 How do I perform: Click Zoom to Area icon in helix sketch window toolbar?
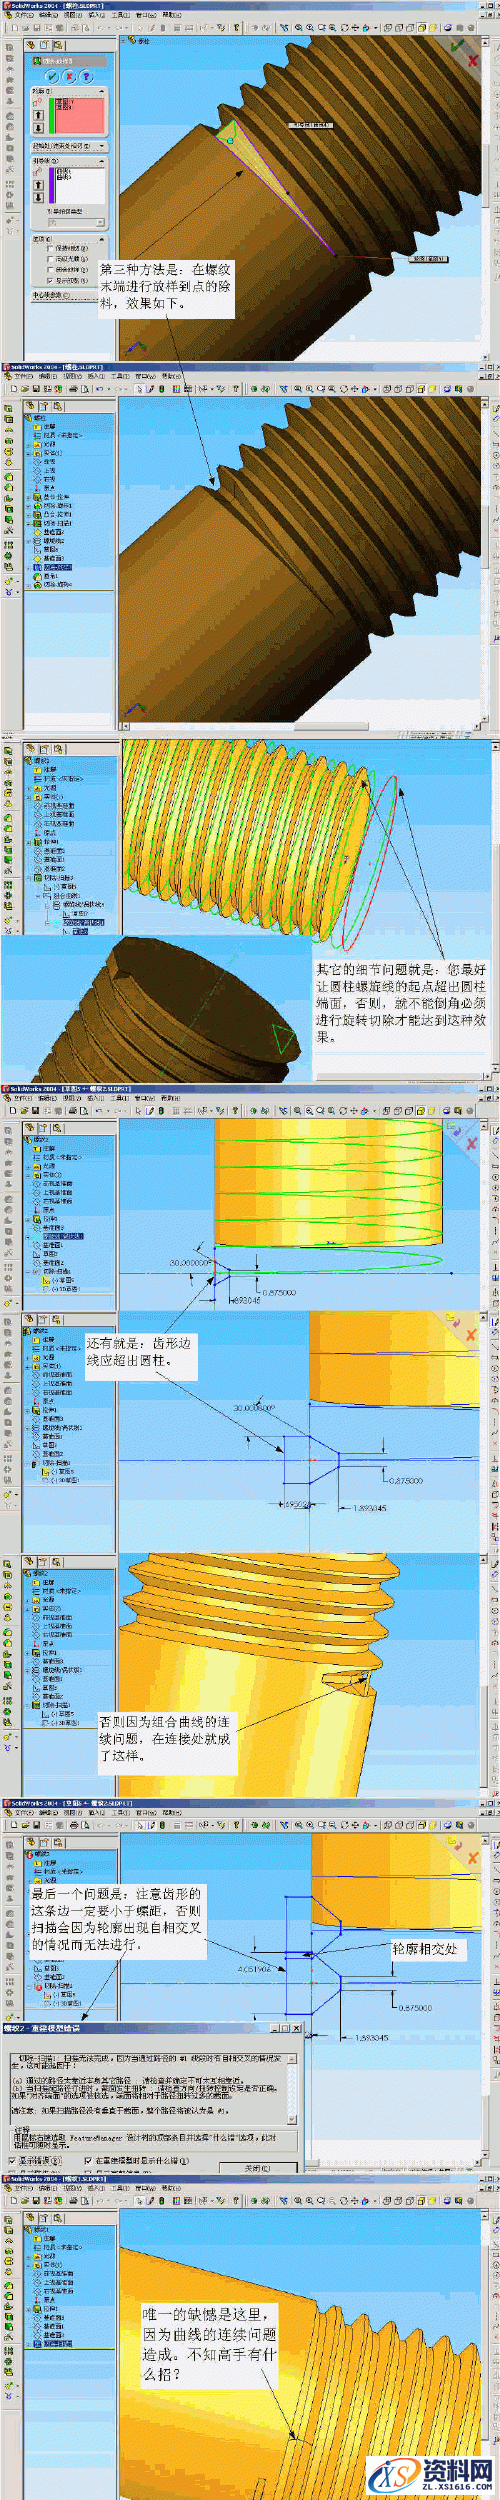click(309, 1110)
